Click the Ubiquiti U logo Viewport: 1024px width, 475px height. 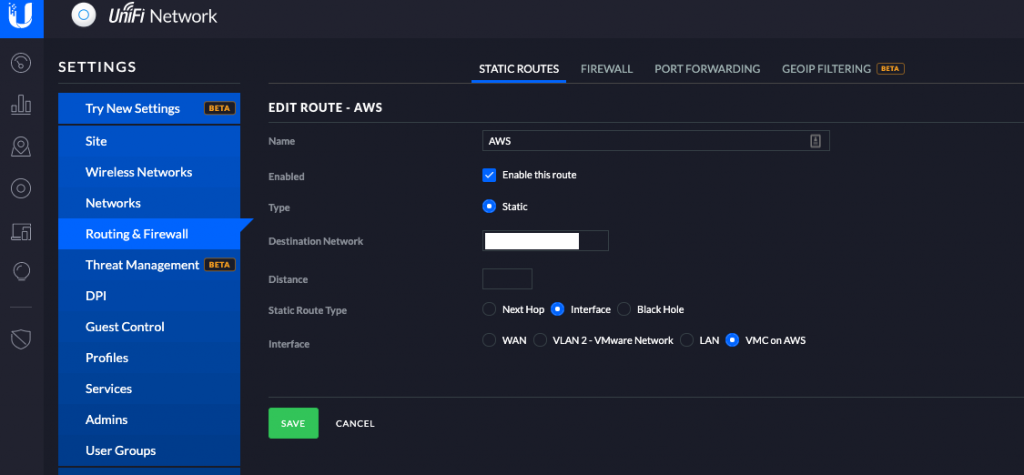21,18
